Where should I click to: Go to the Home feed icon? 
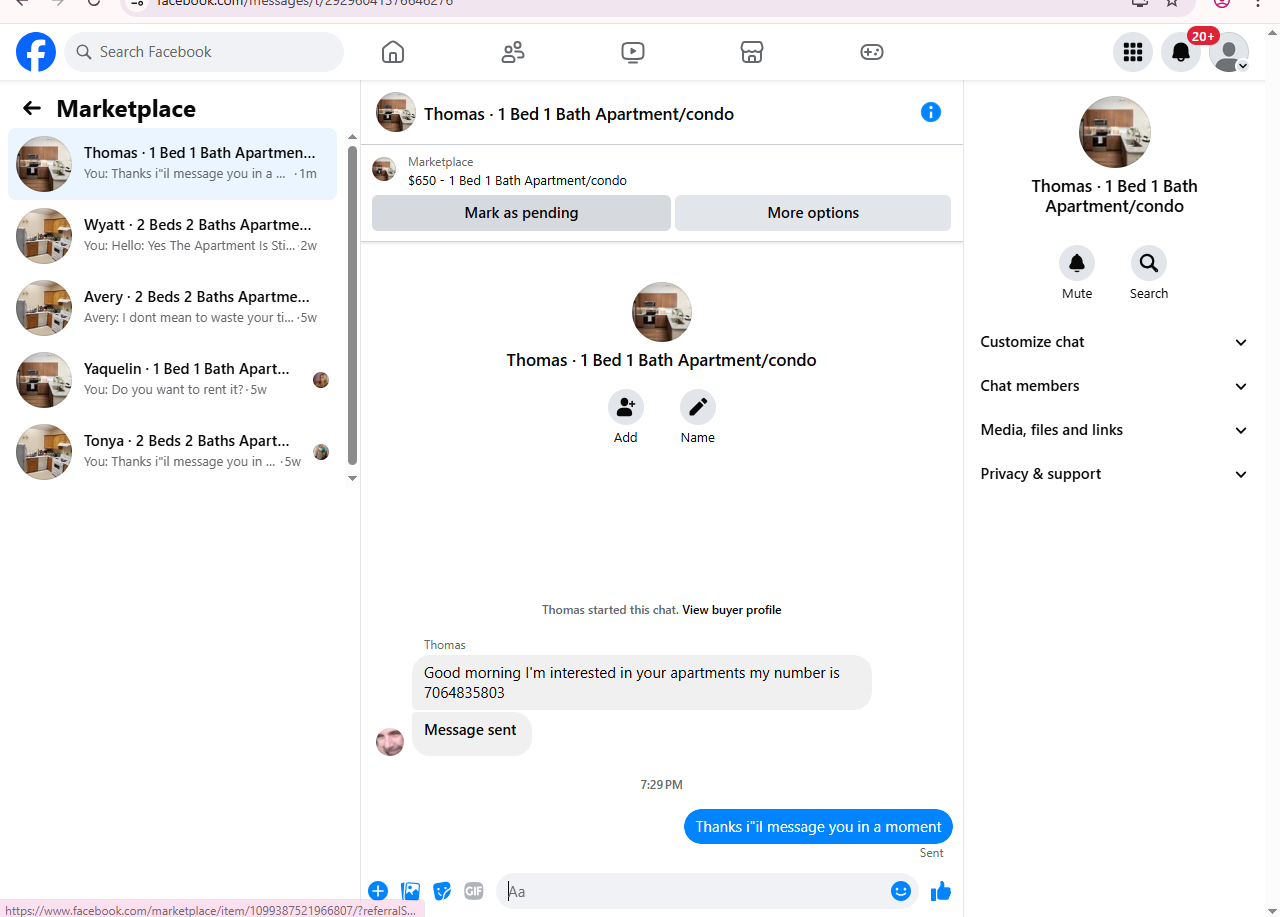coord(393,52)
